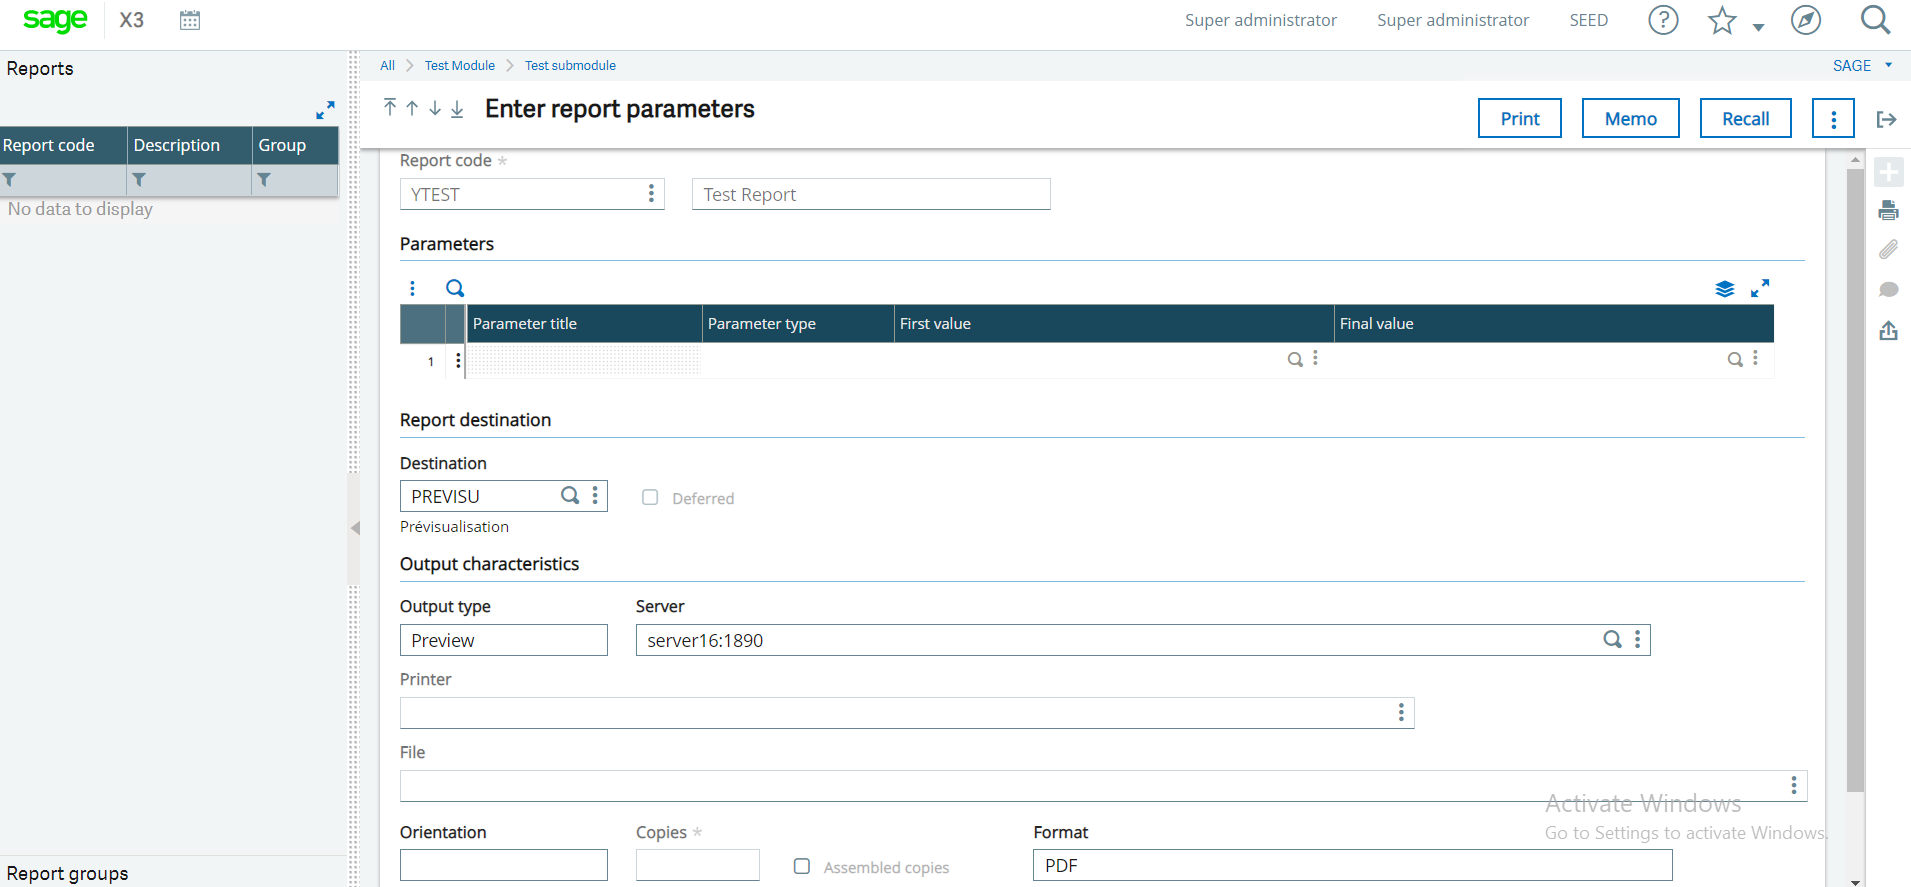Click the printer icon in right sidebar

pyautogui.click(x=1888, y=210)
